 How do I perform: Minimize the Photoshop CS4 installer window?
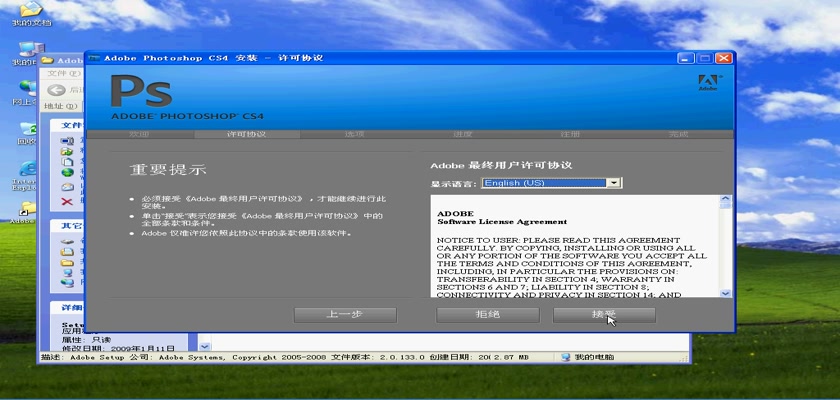click(x=685, y=58)
